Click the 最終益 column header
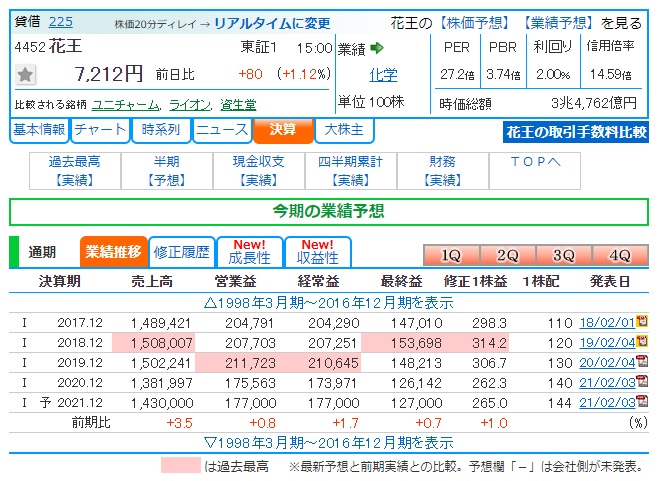This screenshot has height=481, width=661. point(401,281)
